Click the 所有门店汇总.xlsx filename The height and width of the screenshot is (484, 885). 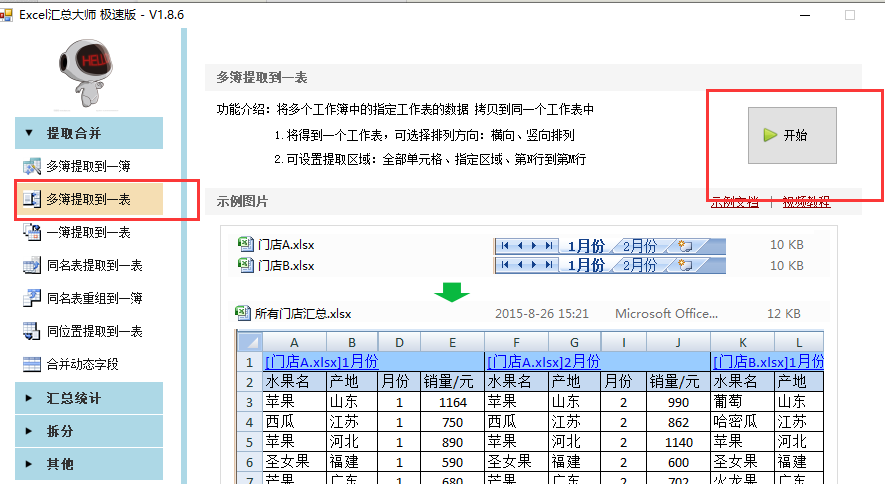click(x=303, y=314)
